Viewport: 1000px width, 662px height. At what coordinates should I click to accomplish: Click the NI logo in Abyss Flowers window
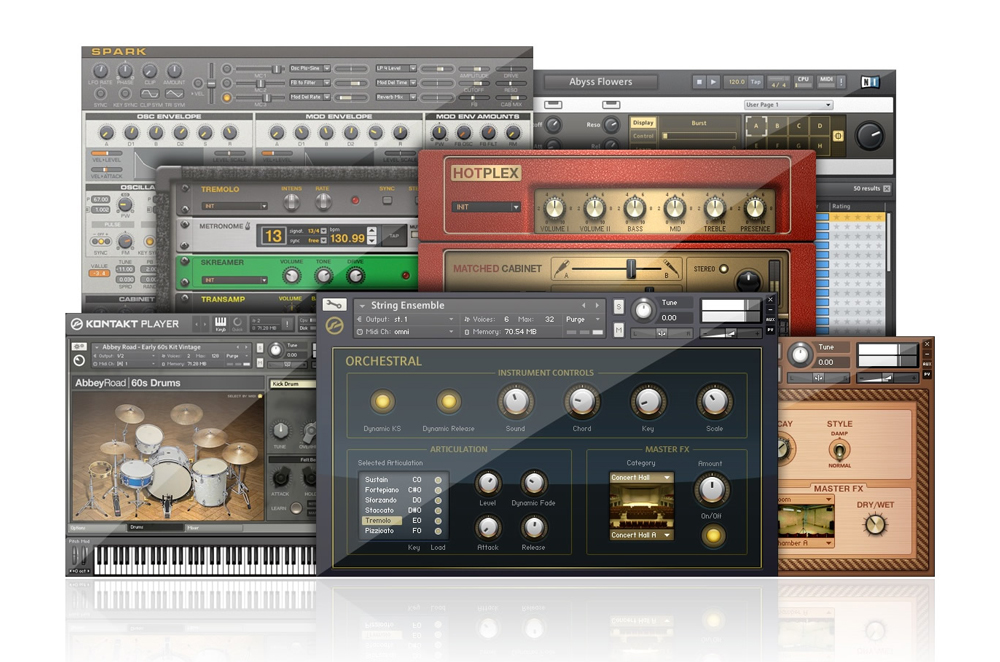[x=870, y=82]
